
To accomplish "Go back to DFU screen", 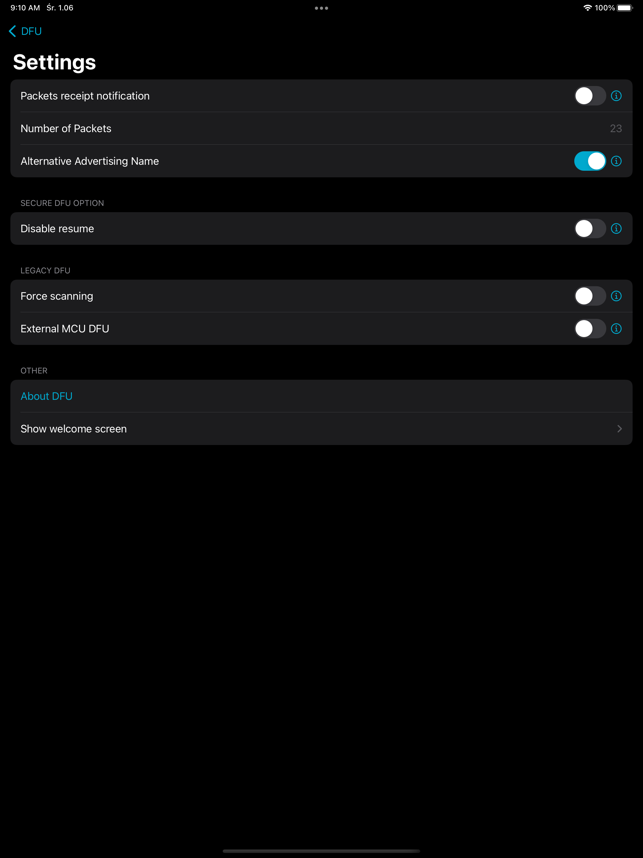I will [x=25, y=31].
